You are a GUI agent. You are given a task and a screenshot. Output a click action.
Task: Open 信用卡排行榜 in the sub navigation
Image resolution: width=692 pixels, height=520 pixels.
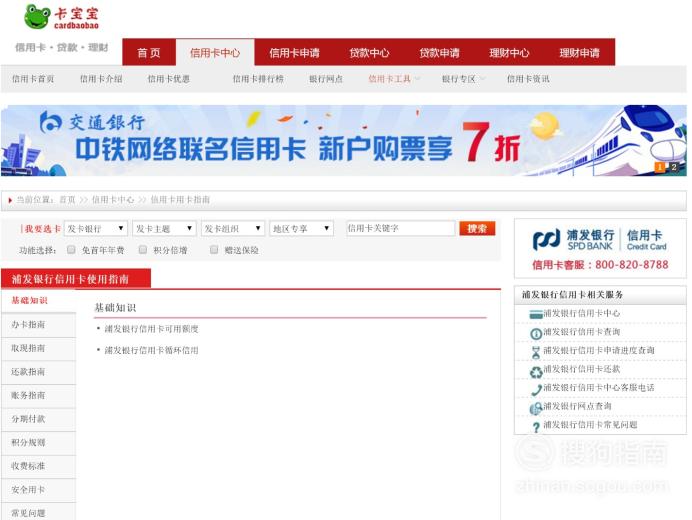pyautogui.click(x=258, y=79)
